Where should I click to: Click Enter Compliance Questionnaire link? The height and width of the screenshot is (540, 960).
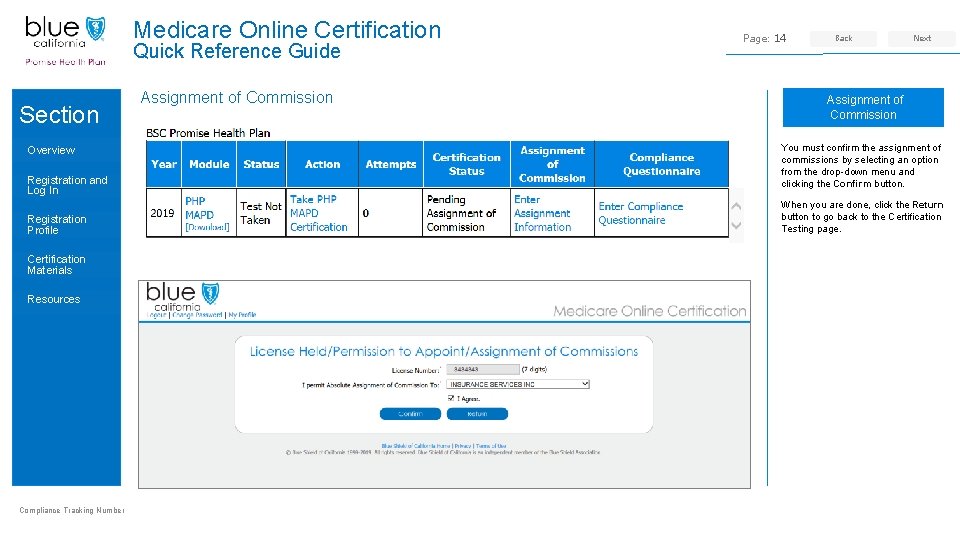coord(640,213)
